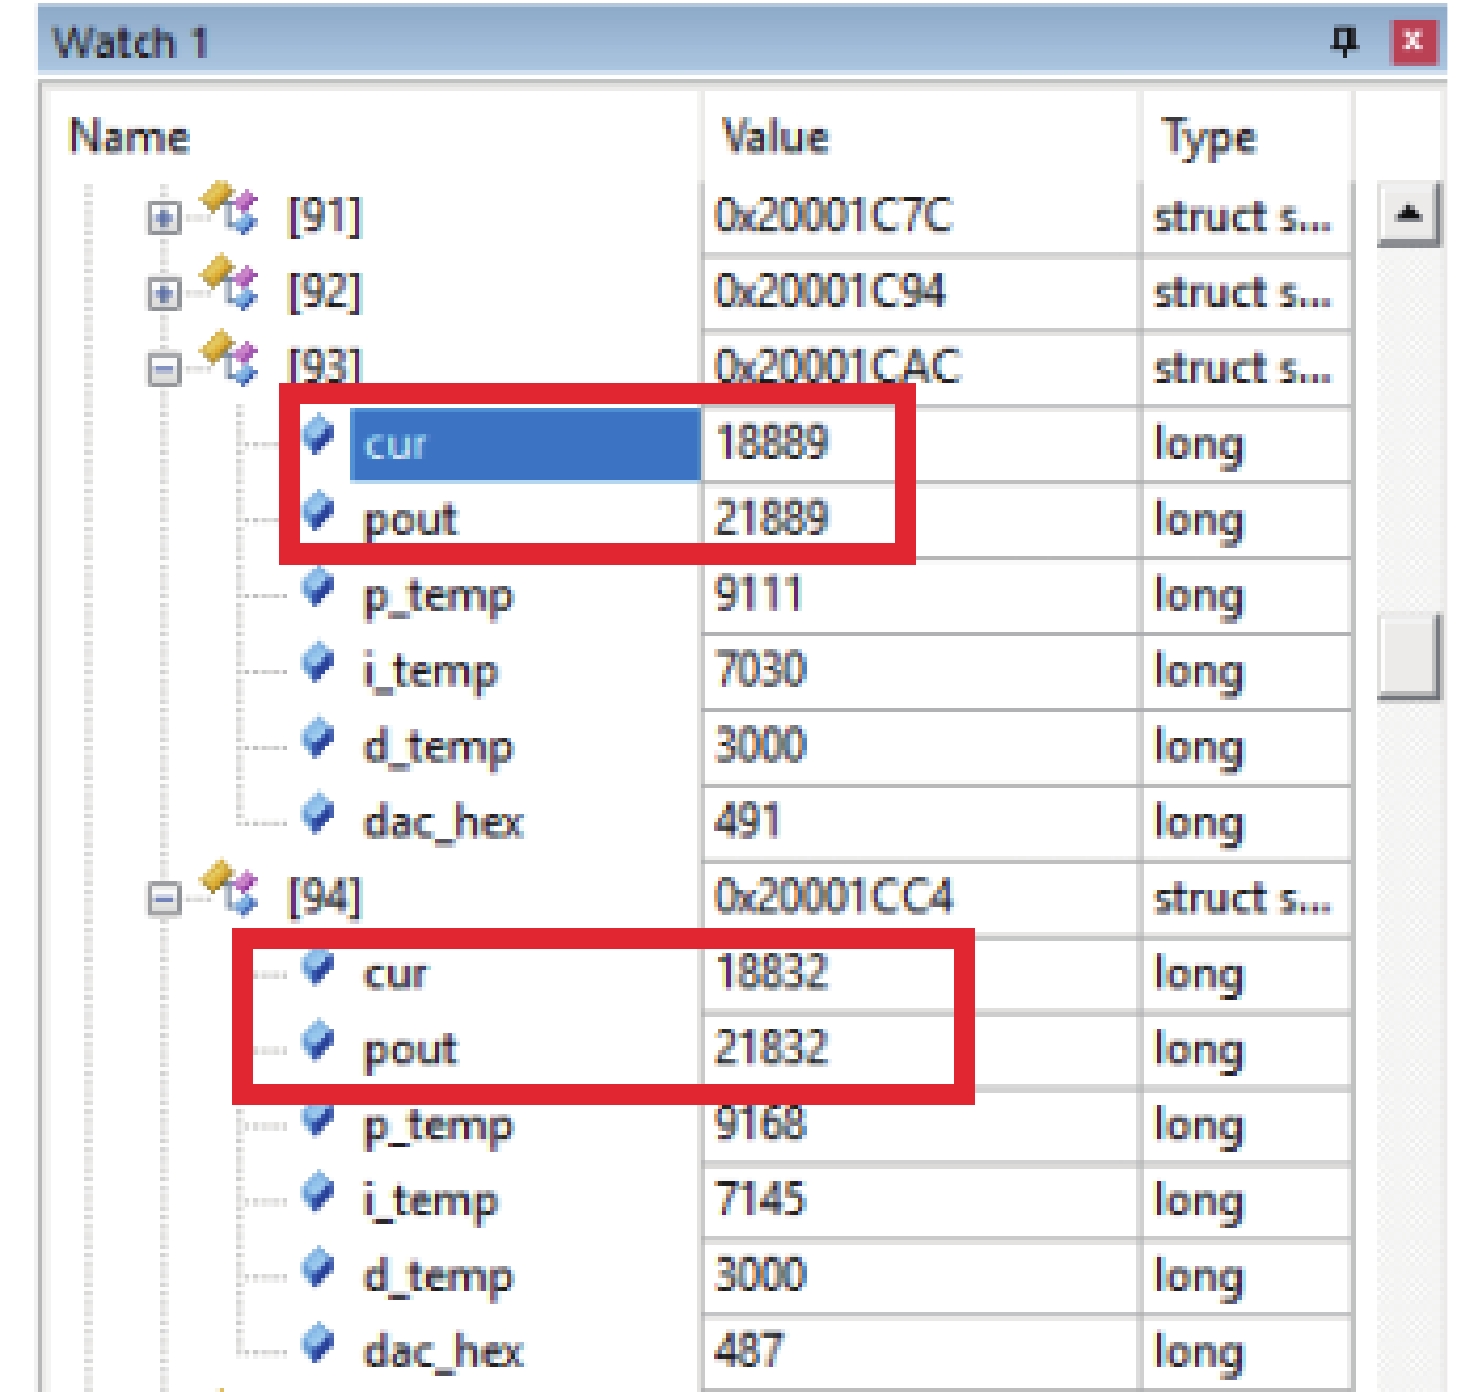Collapse array element [94]

pyautogui.click(x=163, y=898)
